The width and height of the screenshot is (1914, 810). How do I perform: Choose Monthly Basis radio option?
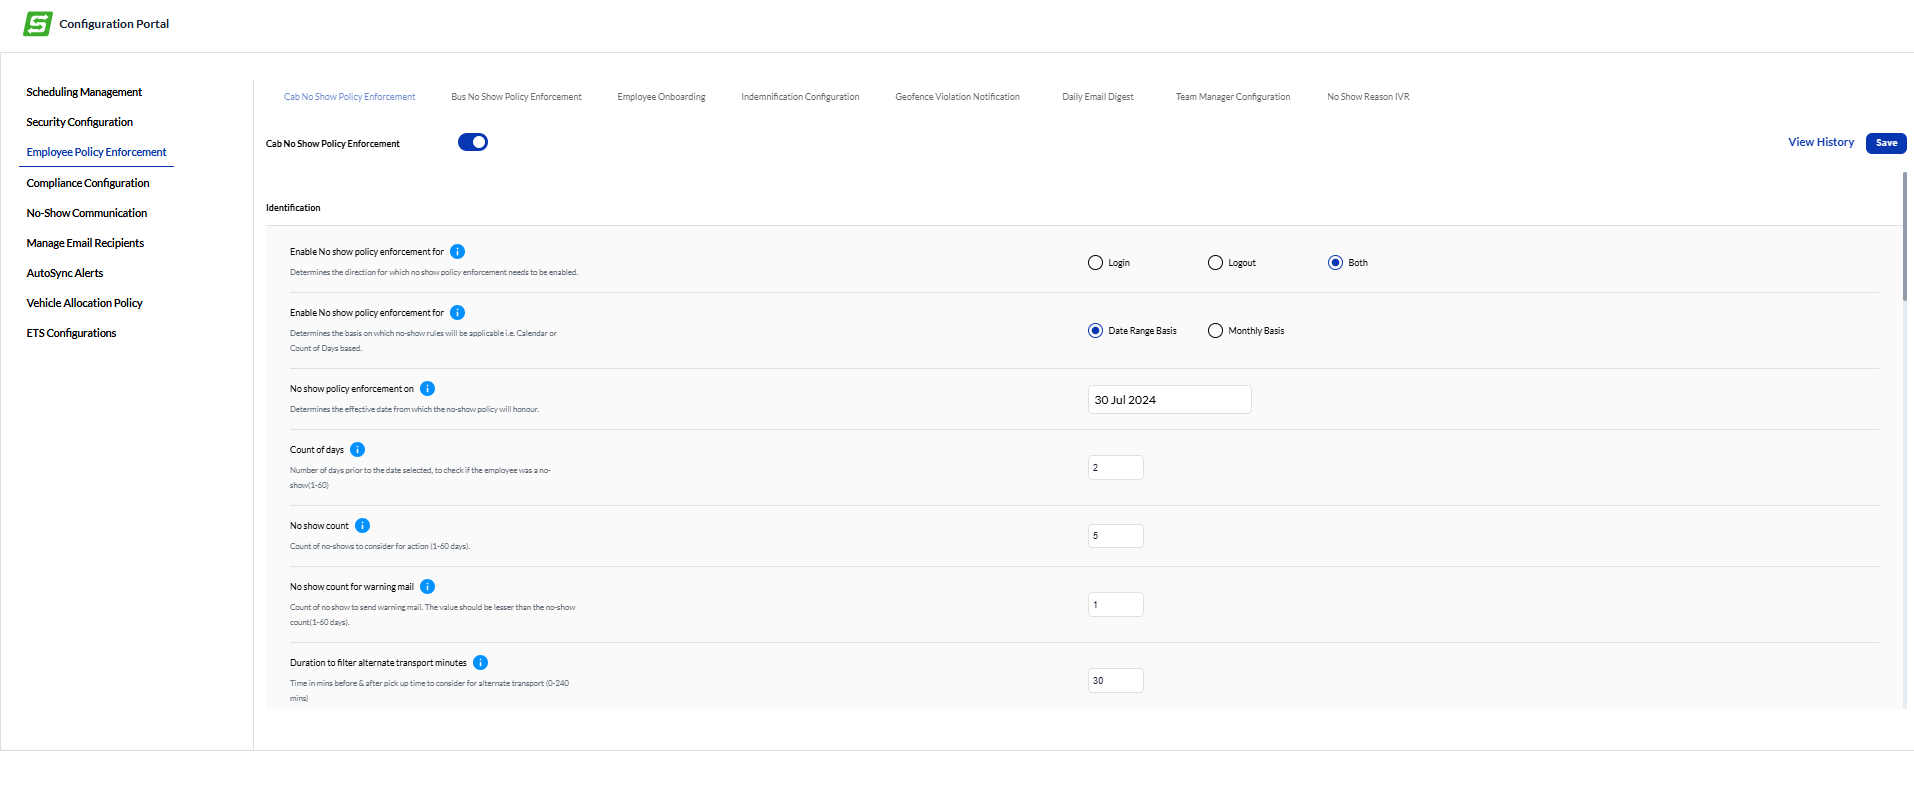[x=1215, y=331]
